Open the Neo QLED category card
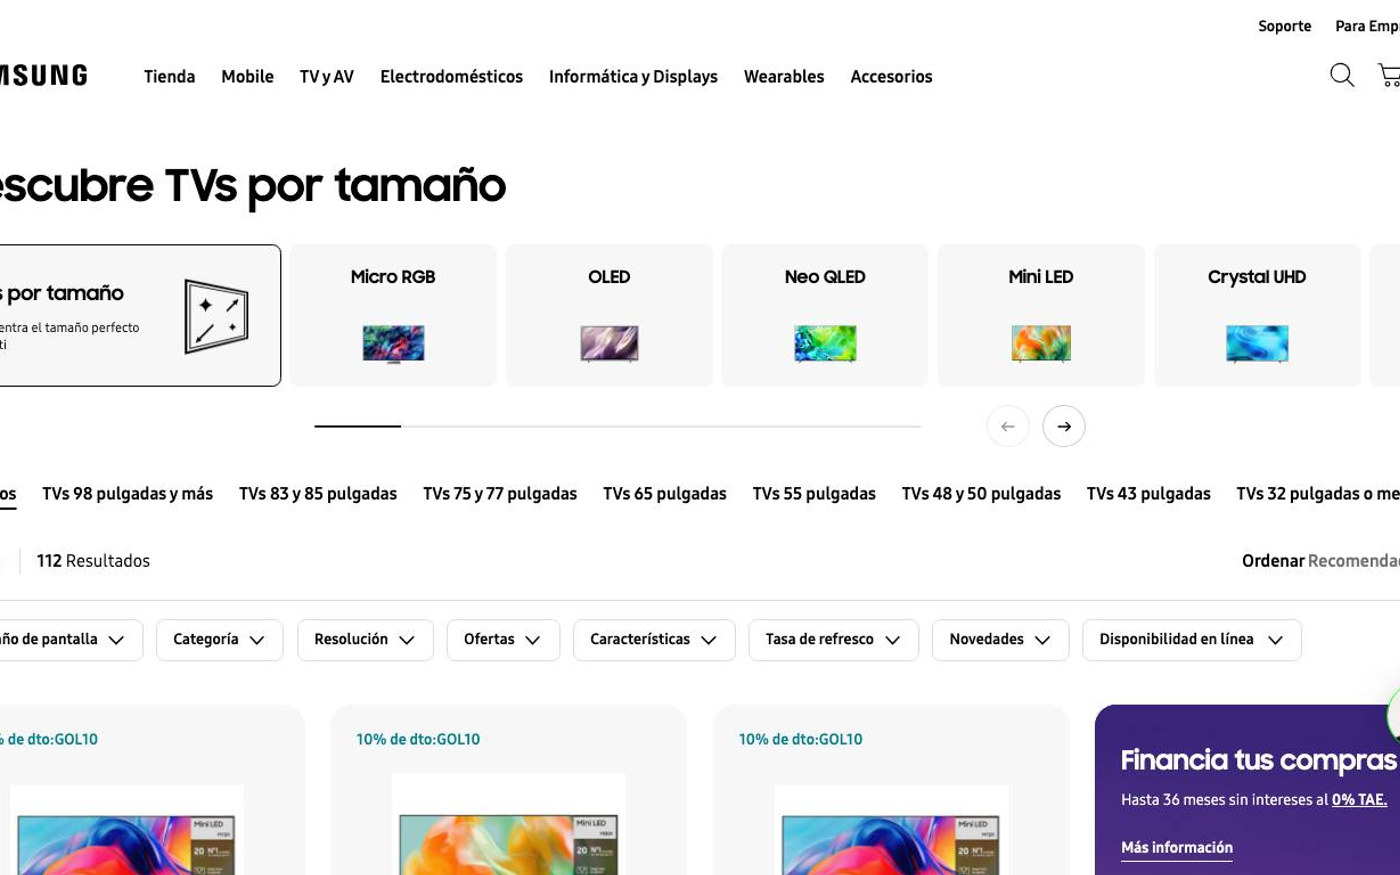The image size is (1400, 875). click(825, 315)
